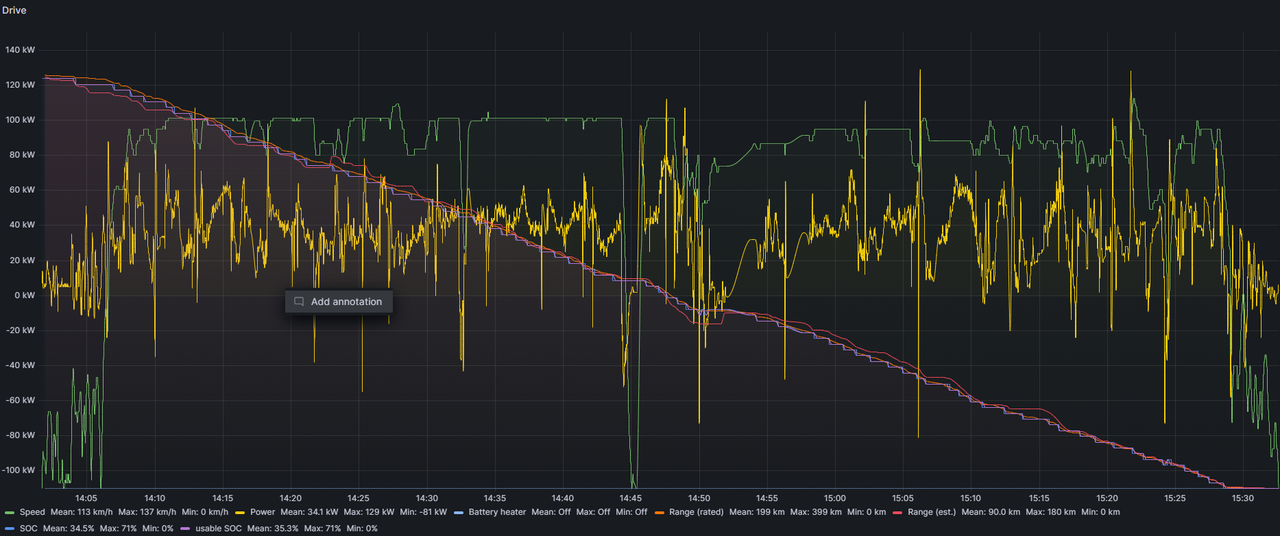Click the 60 kW y-axis label
1280x536 pixels.
[x=22, y=190]
